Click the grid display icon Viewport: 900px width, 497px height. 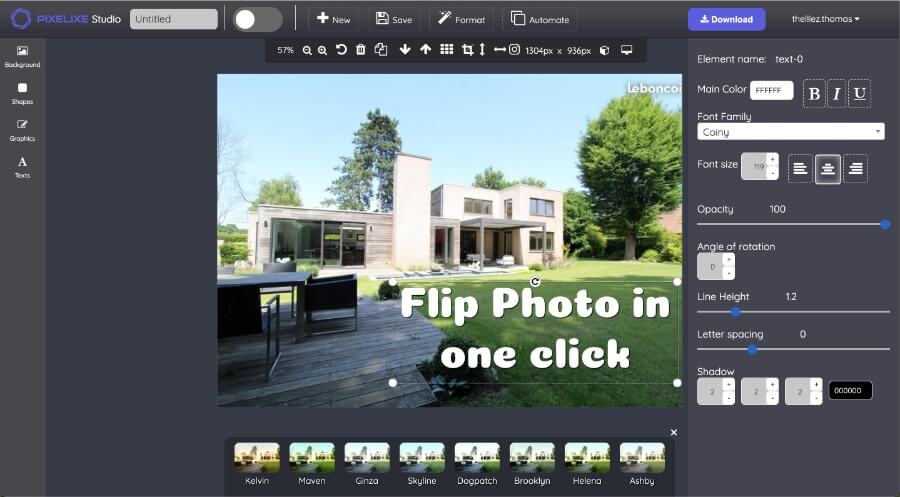pos(447,50)
